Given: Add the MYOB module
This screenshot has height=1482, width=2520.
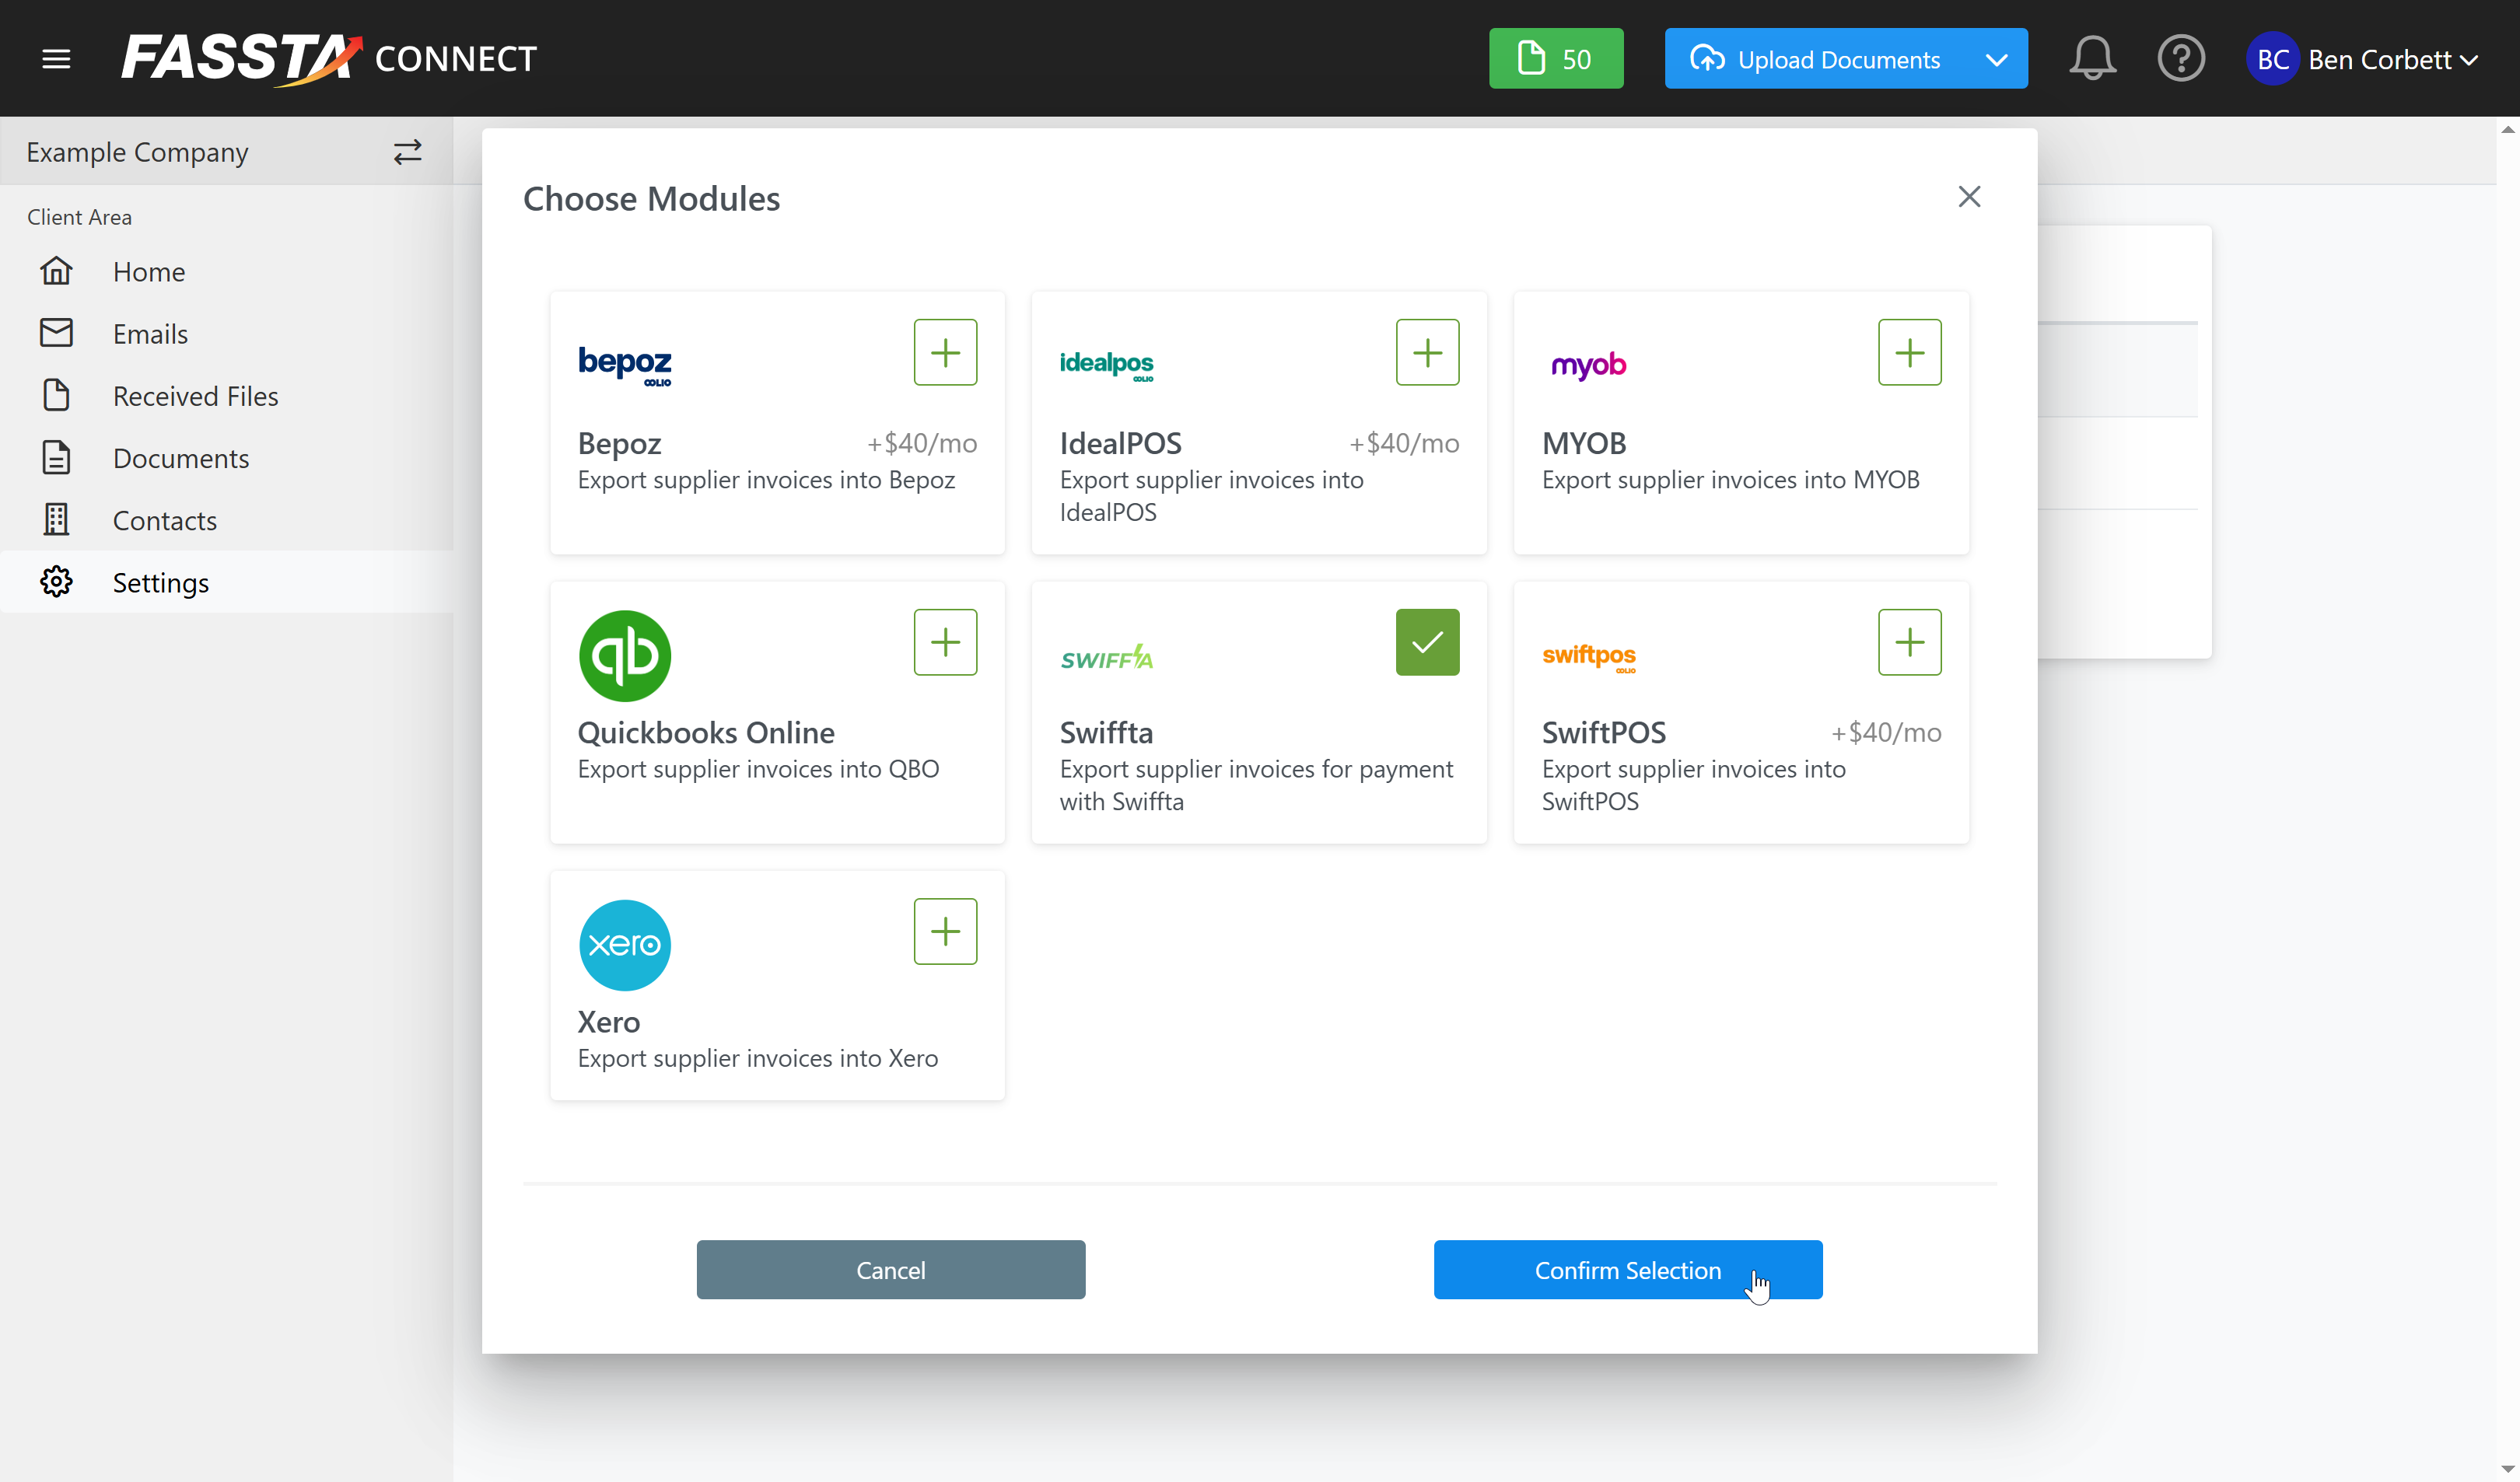Looking at the screenshot, I should pos(1908,352).
